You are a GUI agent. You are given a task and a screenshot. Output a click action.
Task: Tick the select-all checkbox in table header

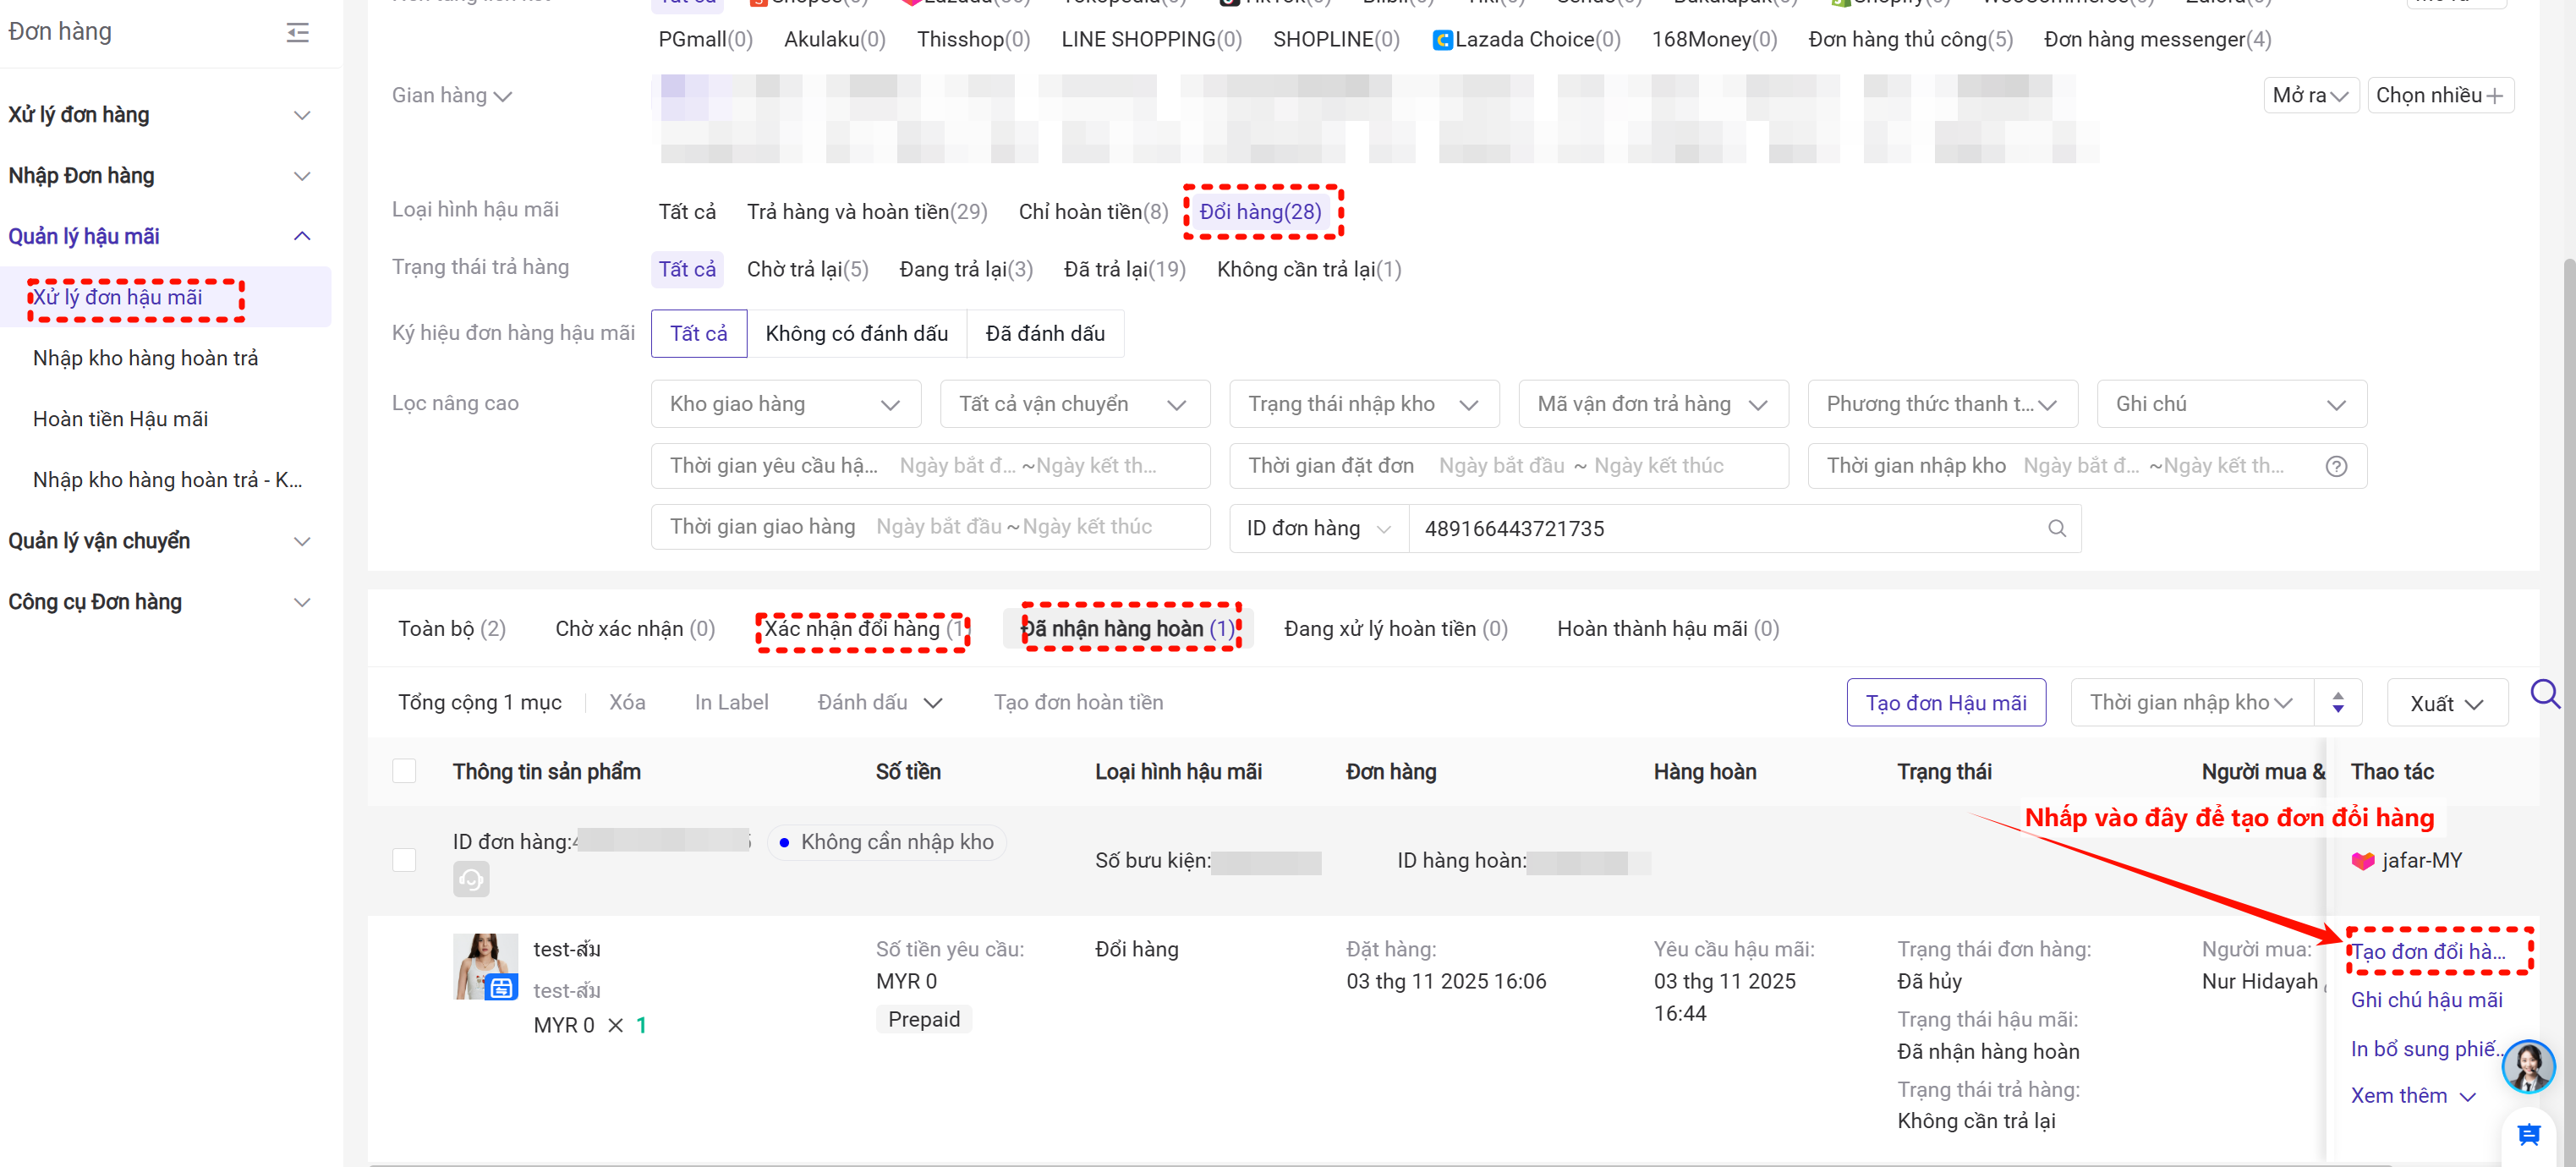[x=404, y=771]
